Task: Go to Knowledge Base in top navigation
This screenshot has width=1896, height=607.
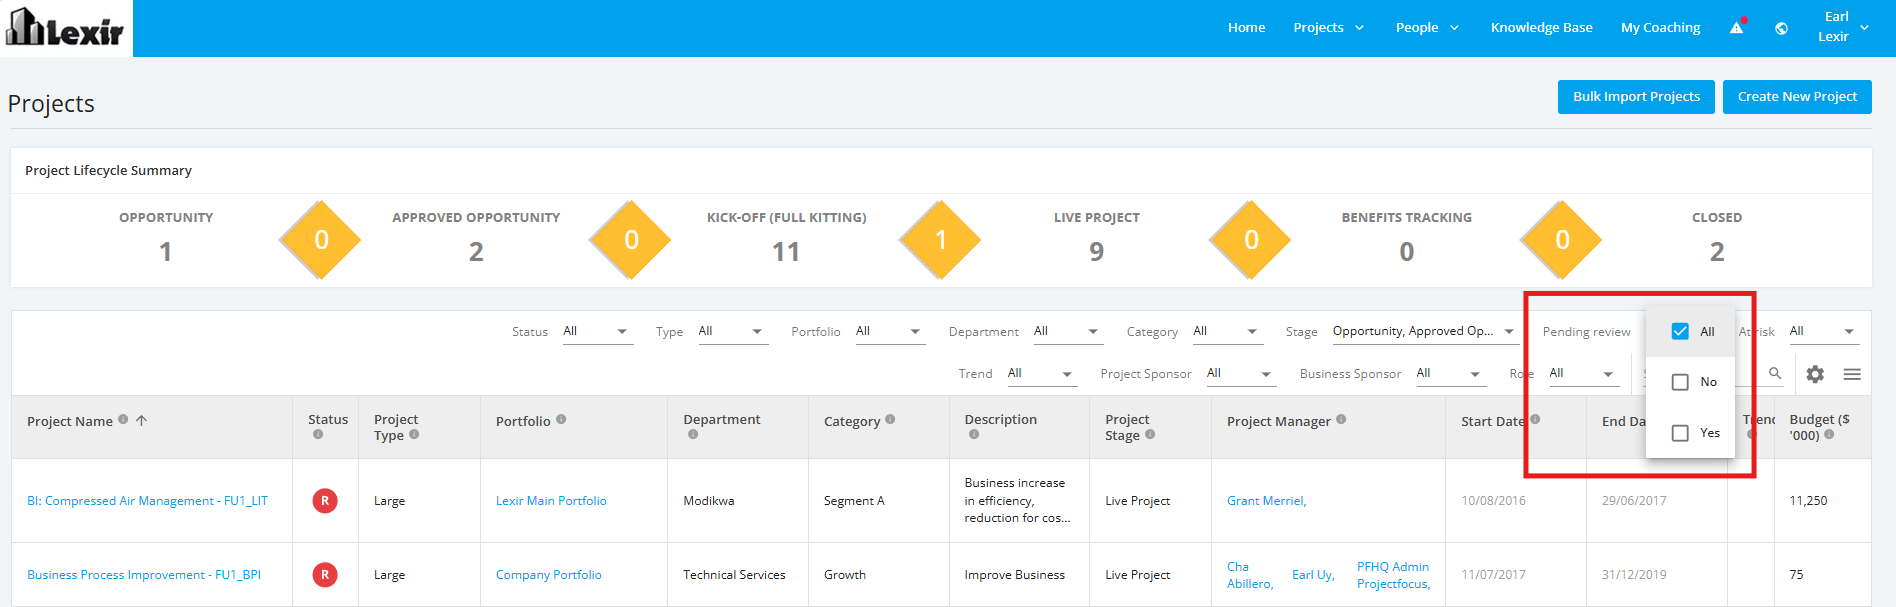Action: (1541, 28)
